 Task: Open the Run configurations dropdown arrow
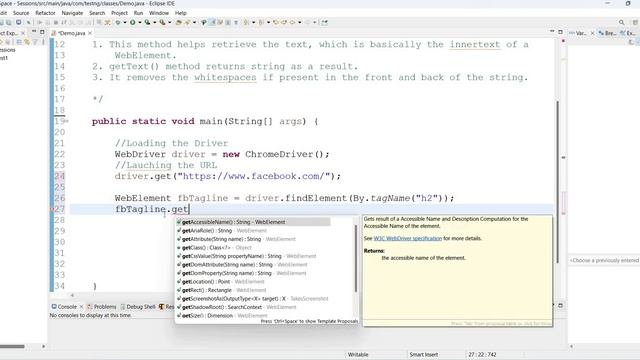tap(140, 22)
